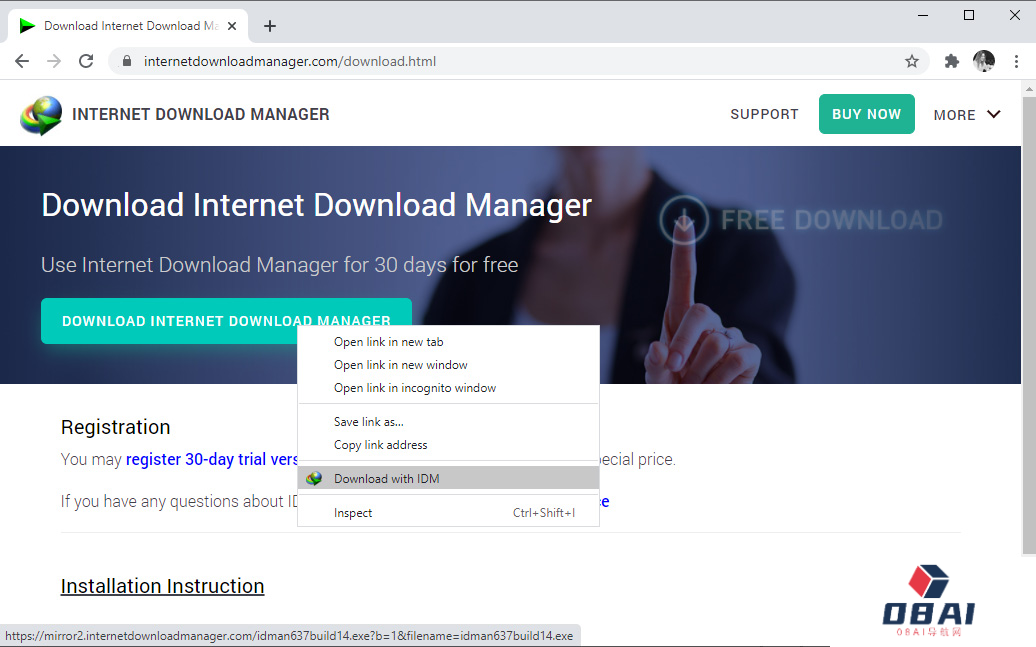
Task: Click the FREE DOWNLOAD banner text
Action: tap(832, 220)
